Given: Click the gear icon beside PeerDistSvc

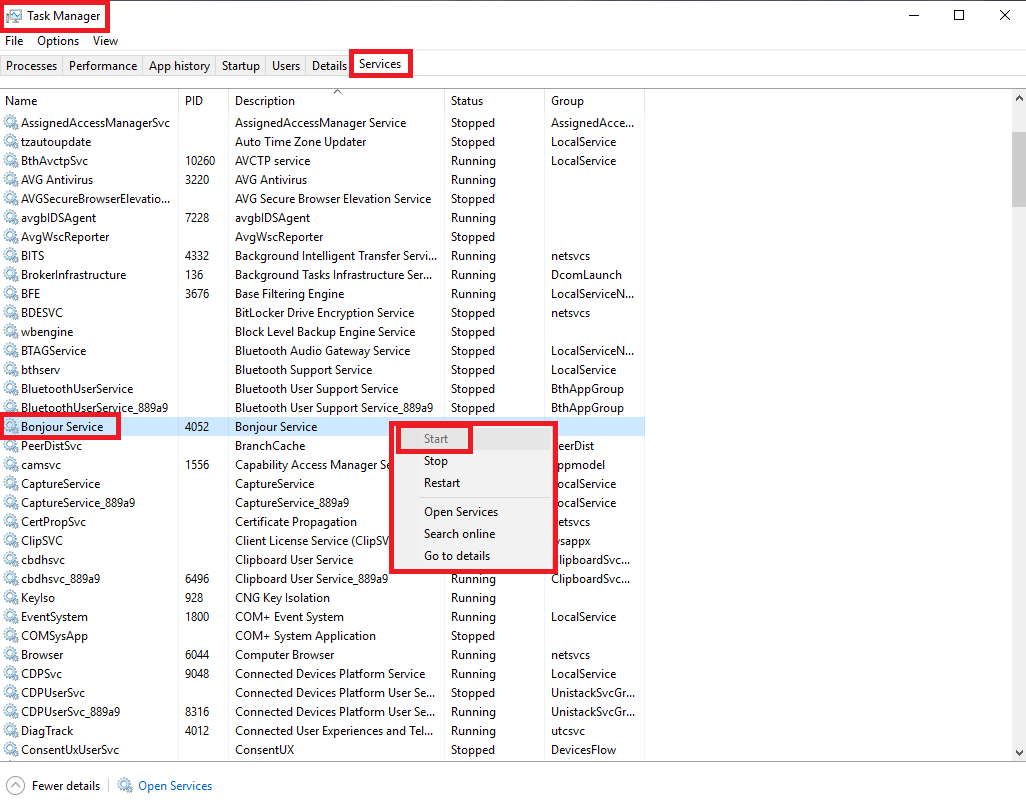Looking at the screenshot, I should 10,446.
